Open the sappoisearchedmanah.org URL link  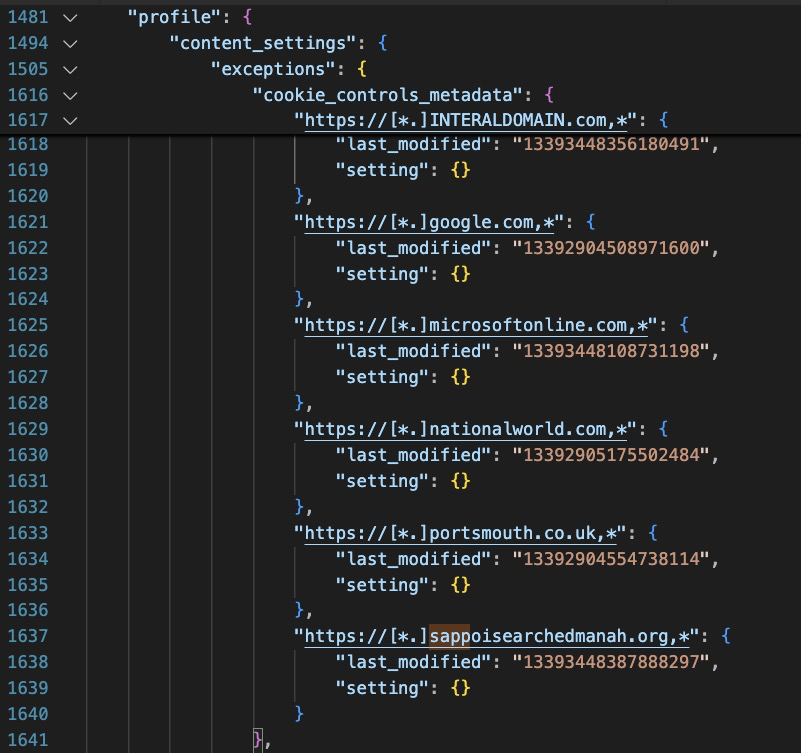[x=497, y=637]
